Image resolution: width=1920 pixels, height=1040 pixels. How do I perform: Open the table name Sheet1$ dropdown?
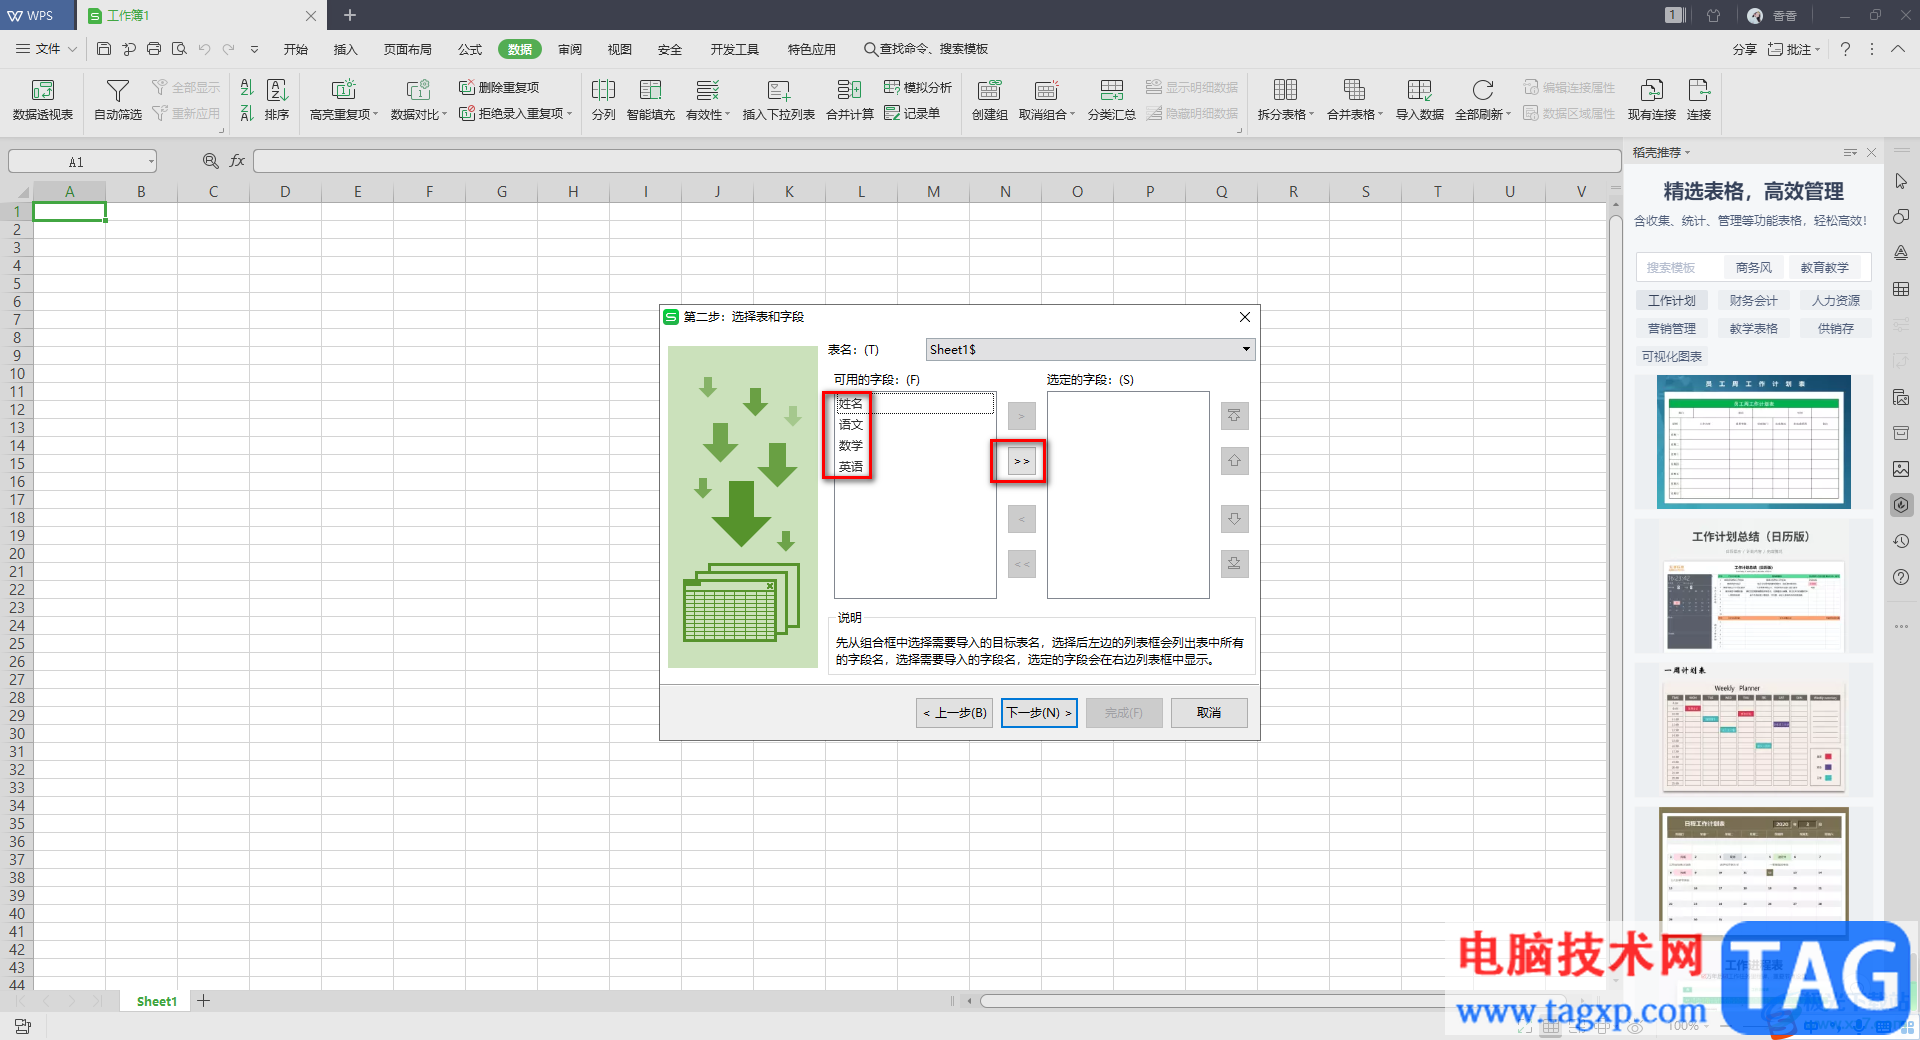point(1246,349)
